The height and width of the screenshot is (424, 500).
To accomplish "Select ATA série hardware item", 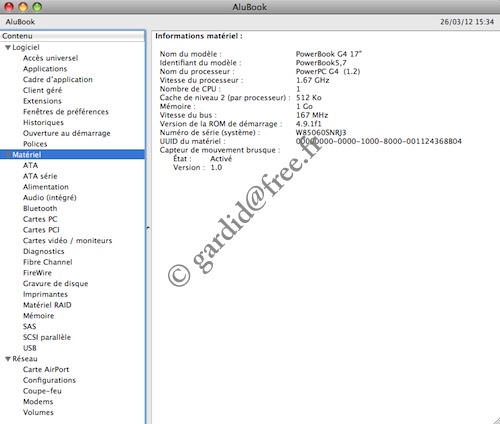I will coord(40,176).
